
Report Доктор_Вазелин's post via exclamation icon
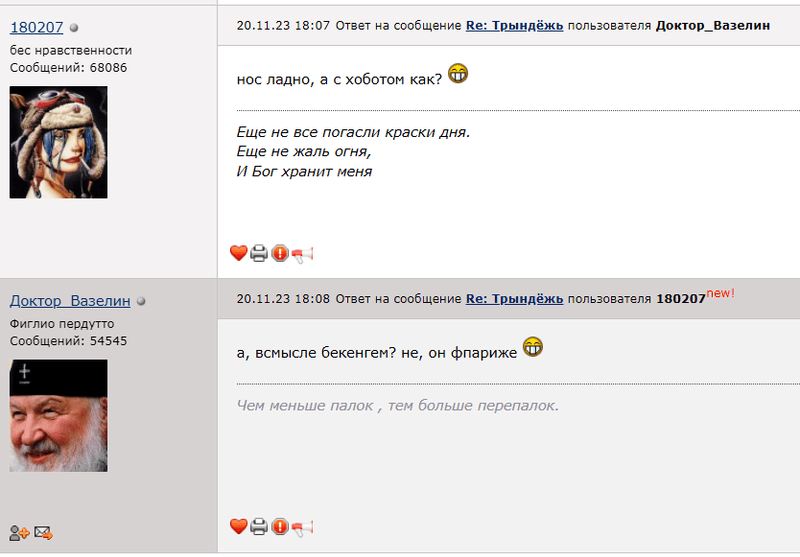click(280, 526)
